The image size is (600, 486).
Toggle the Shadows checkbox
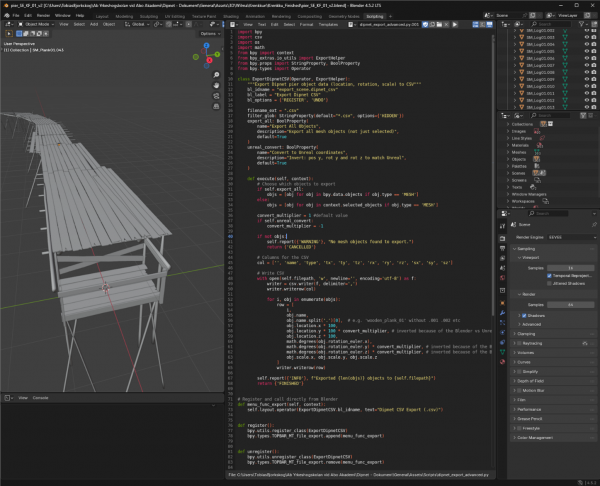click(524, 316)
